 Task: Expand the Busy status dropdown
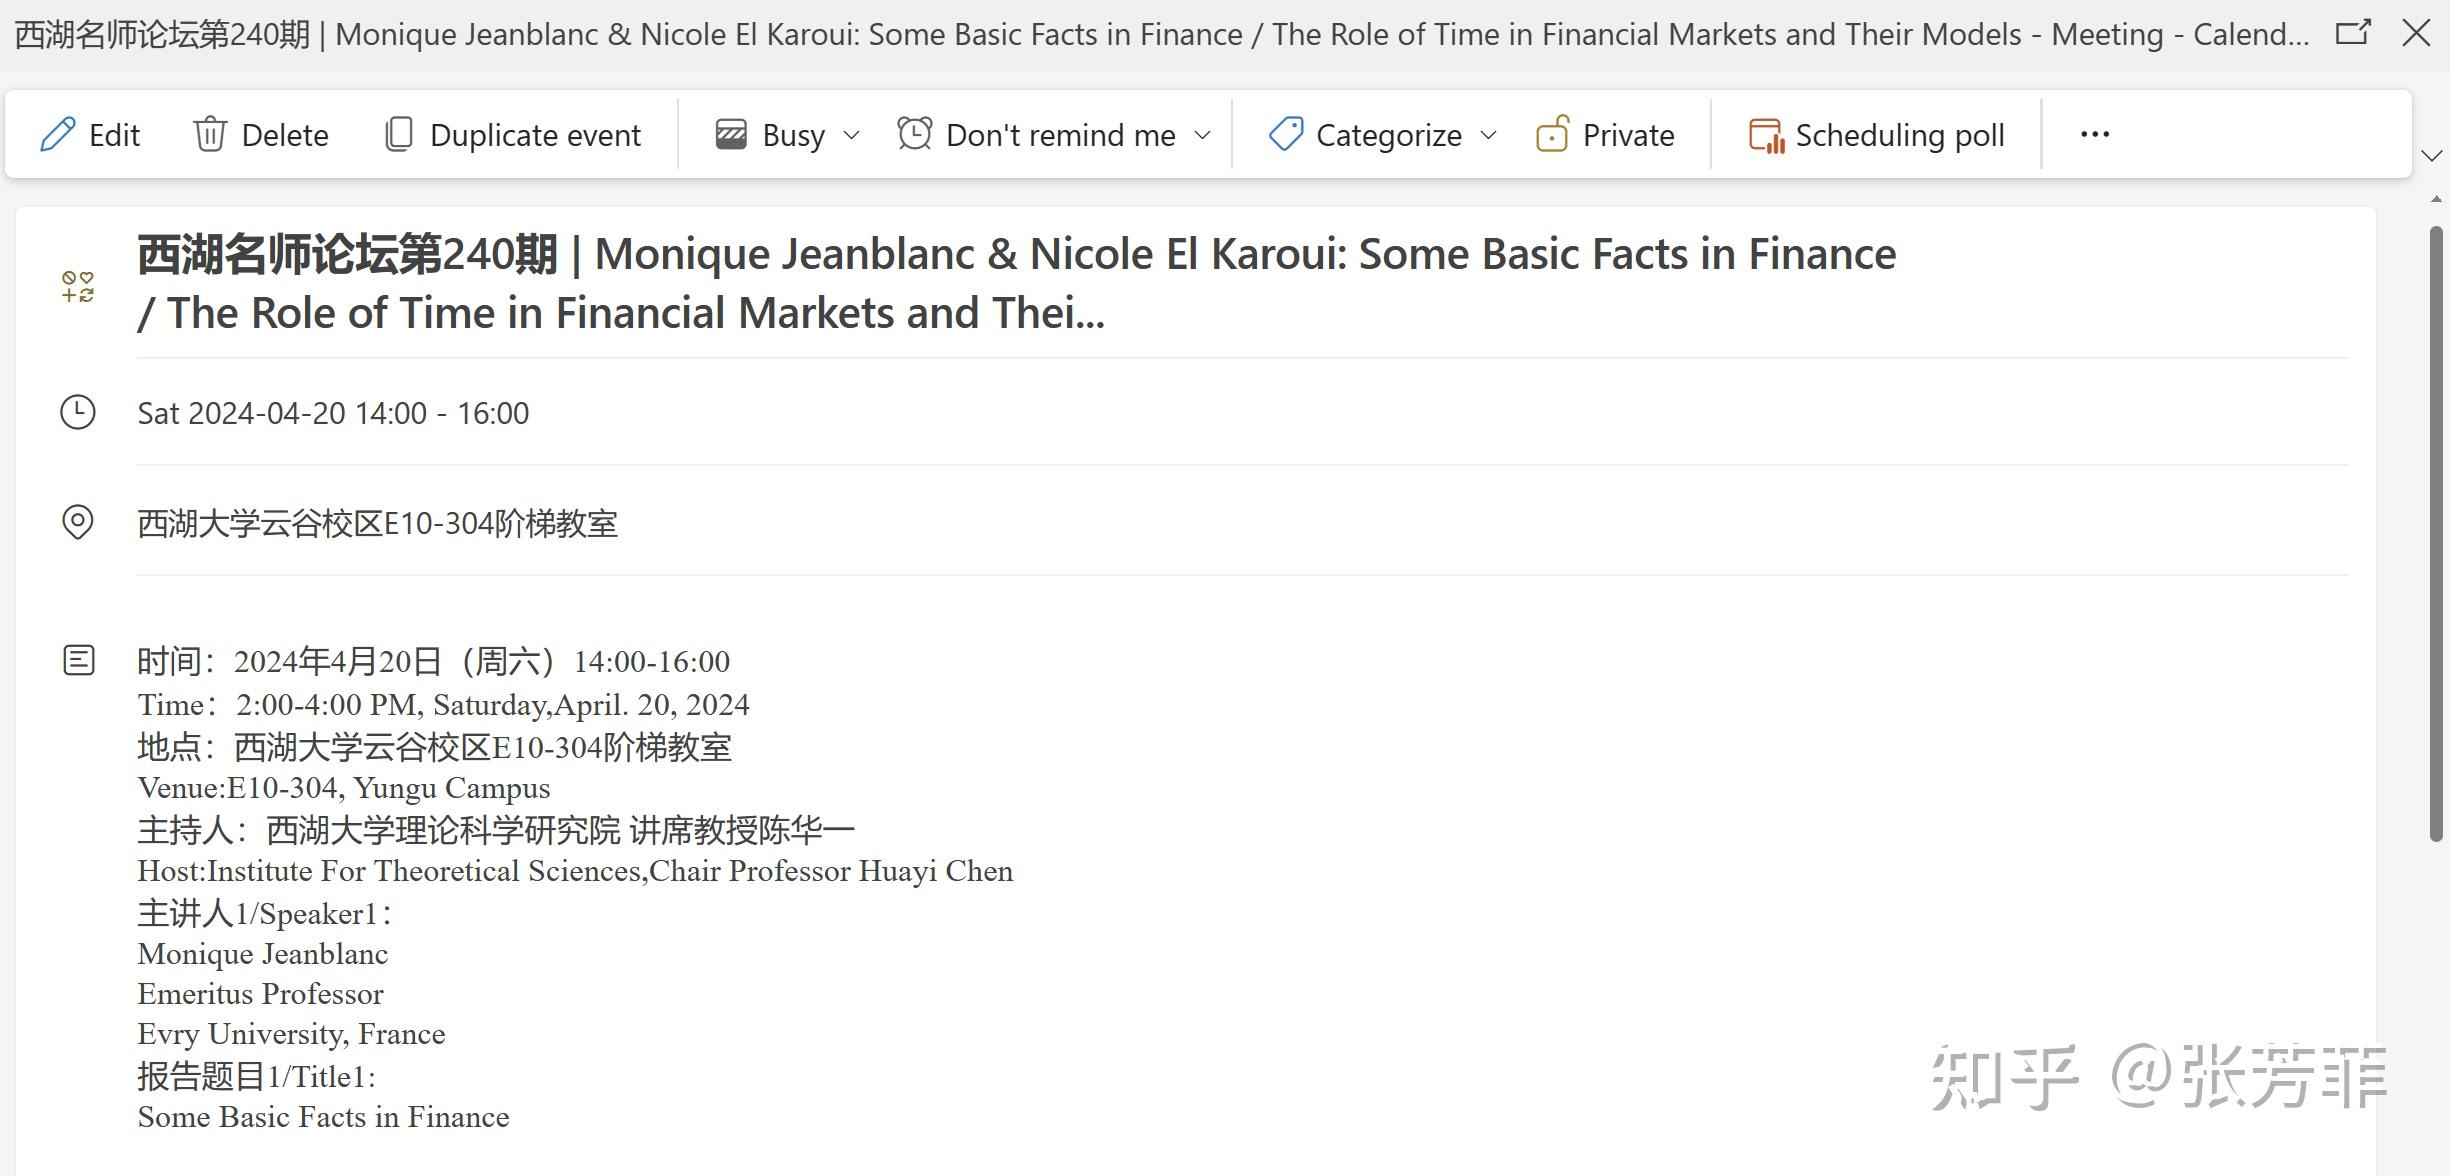pyautogui.click(x=851, y=135)
